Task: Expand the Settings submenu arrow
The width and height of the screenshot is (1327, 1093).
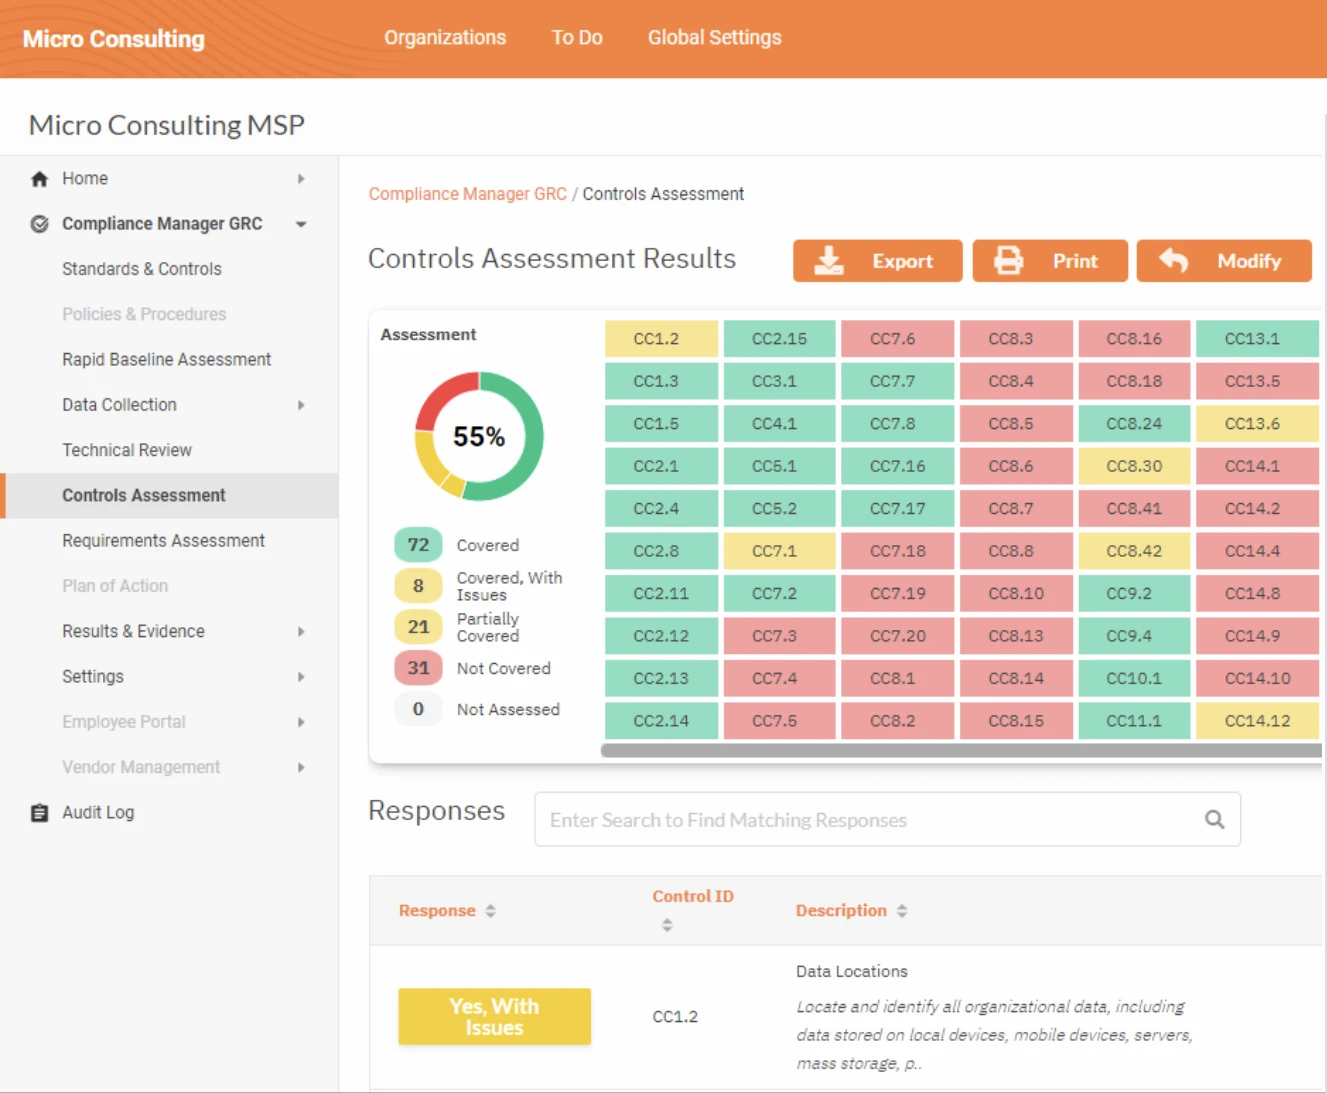Action: [x=301, y=677]
